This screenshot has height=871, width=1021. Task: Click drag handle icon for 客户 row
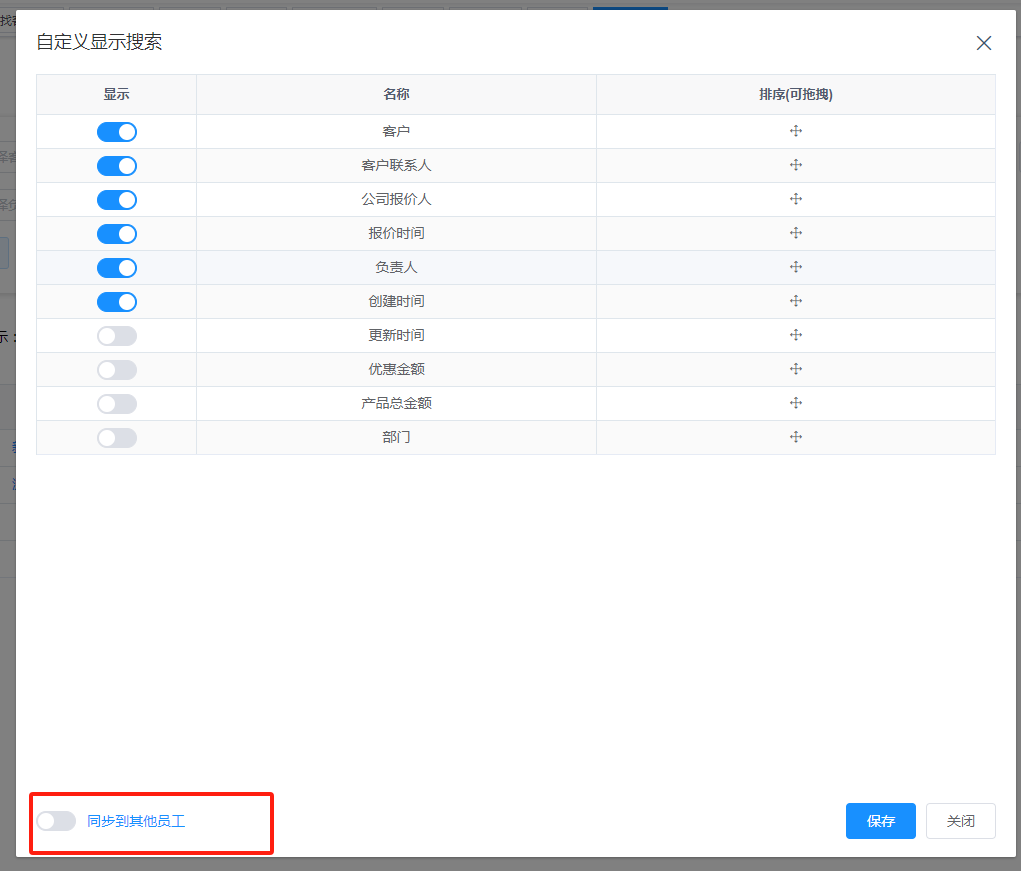(796, 131)
